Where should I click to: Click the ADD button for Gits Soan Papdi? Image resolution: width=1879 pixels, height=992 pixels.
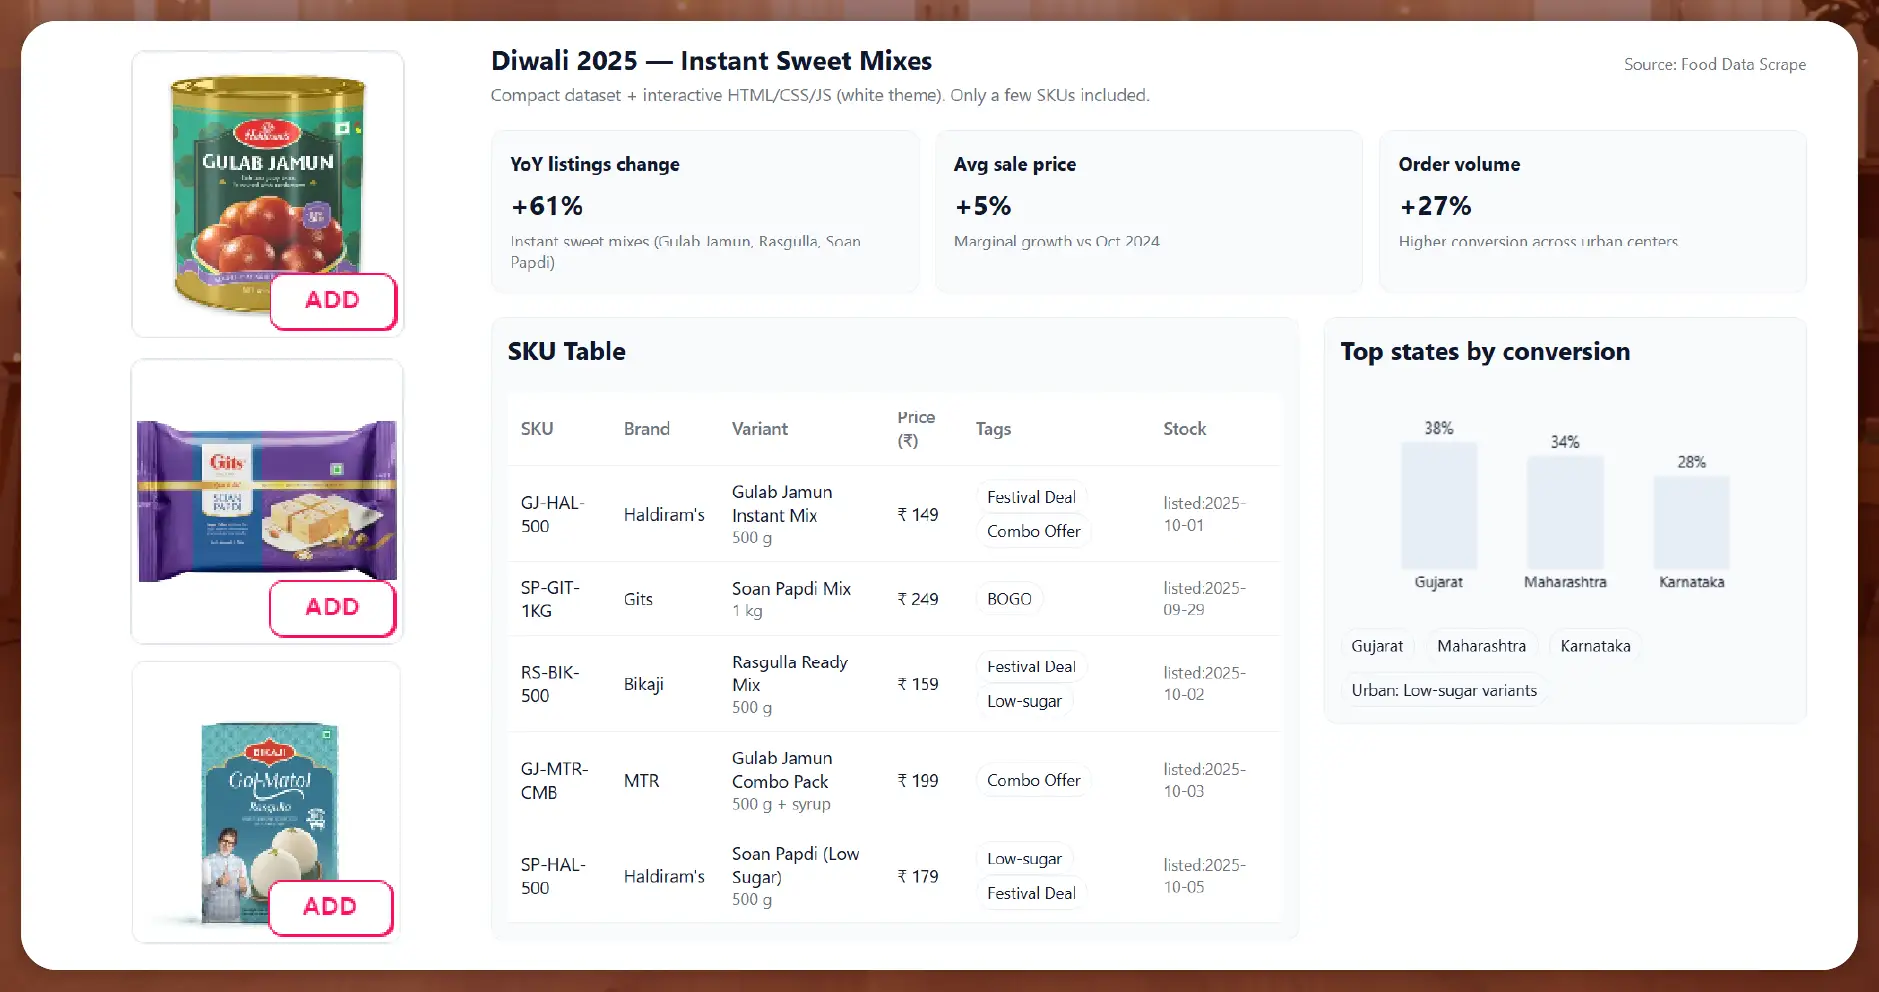click(x=332, y=607)
